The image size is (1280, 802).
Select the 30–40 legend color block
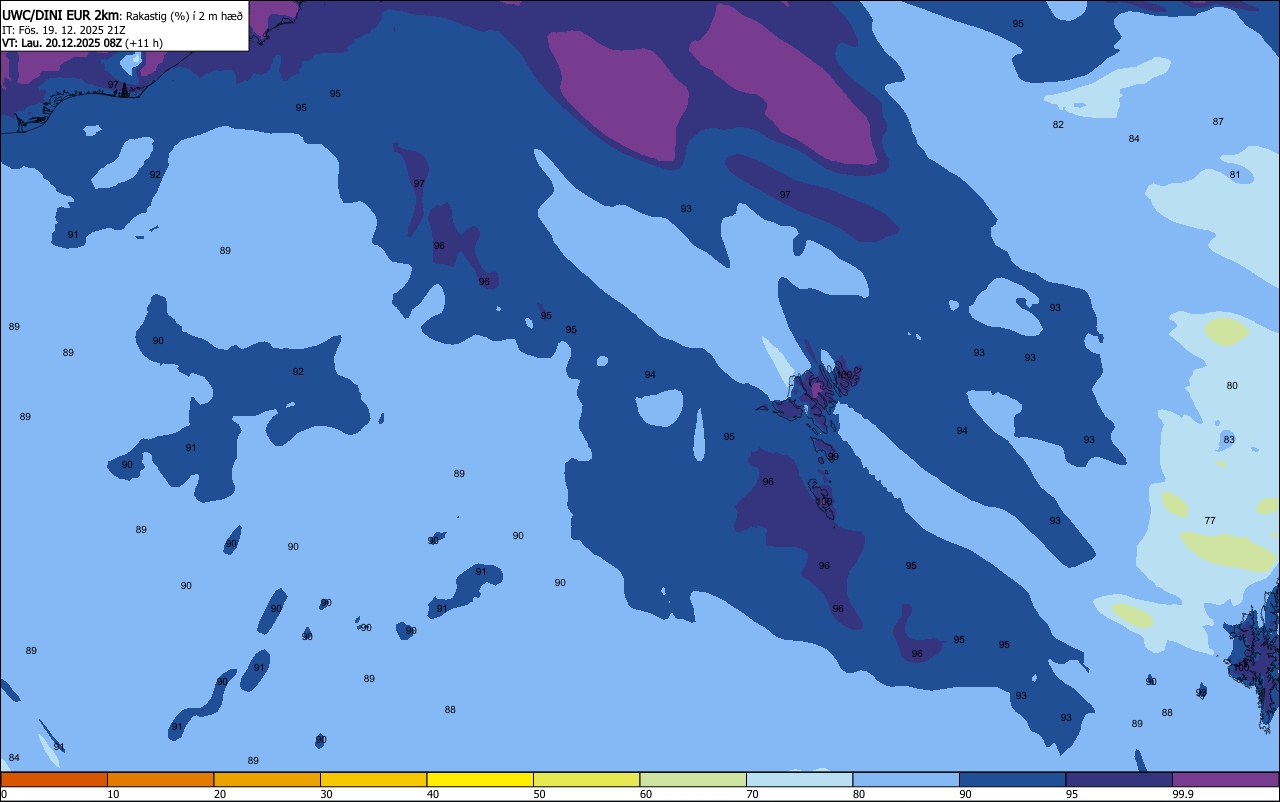[373, 779]
